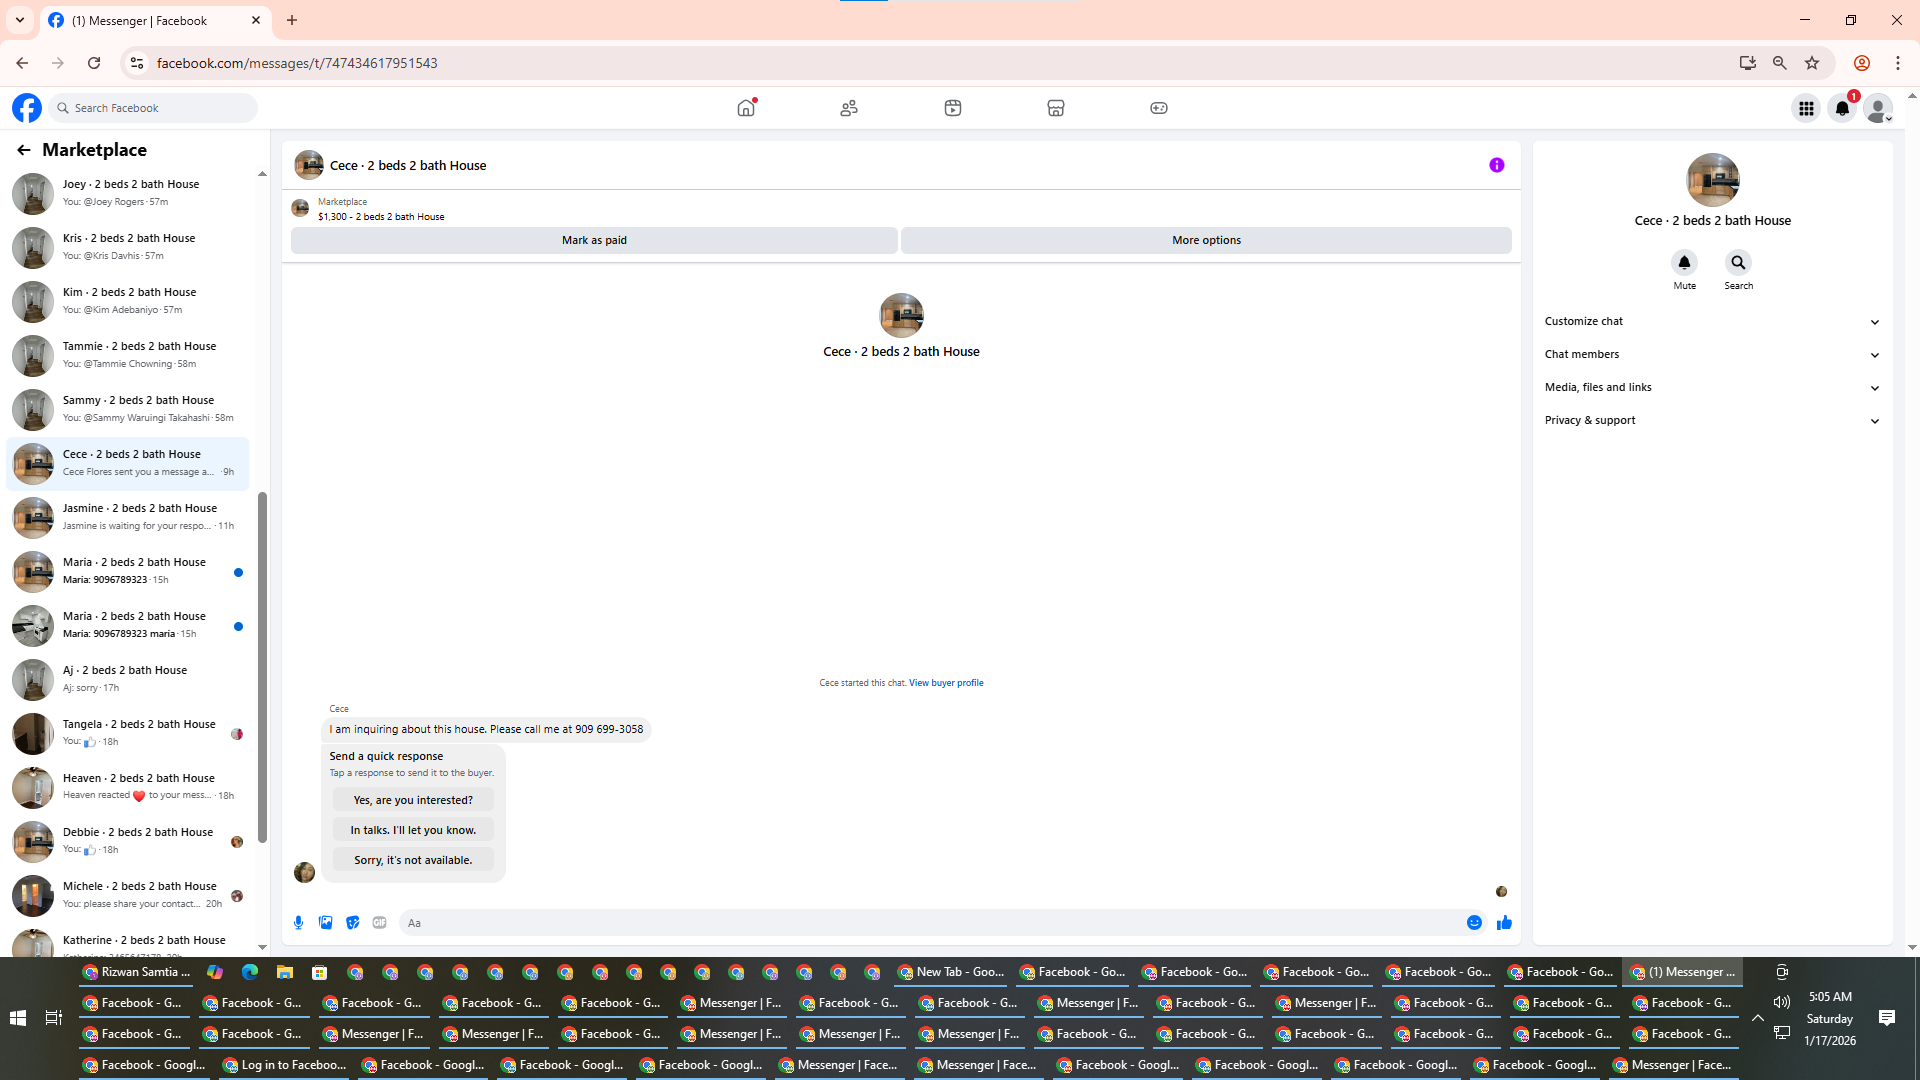Open the Facebook notifications bell
Viewport: 1920px width, 1080px height.
1841,108
